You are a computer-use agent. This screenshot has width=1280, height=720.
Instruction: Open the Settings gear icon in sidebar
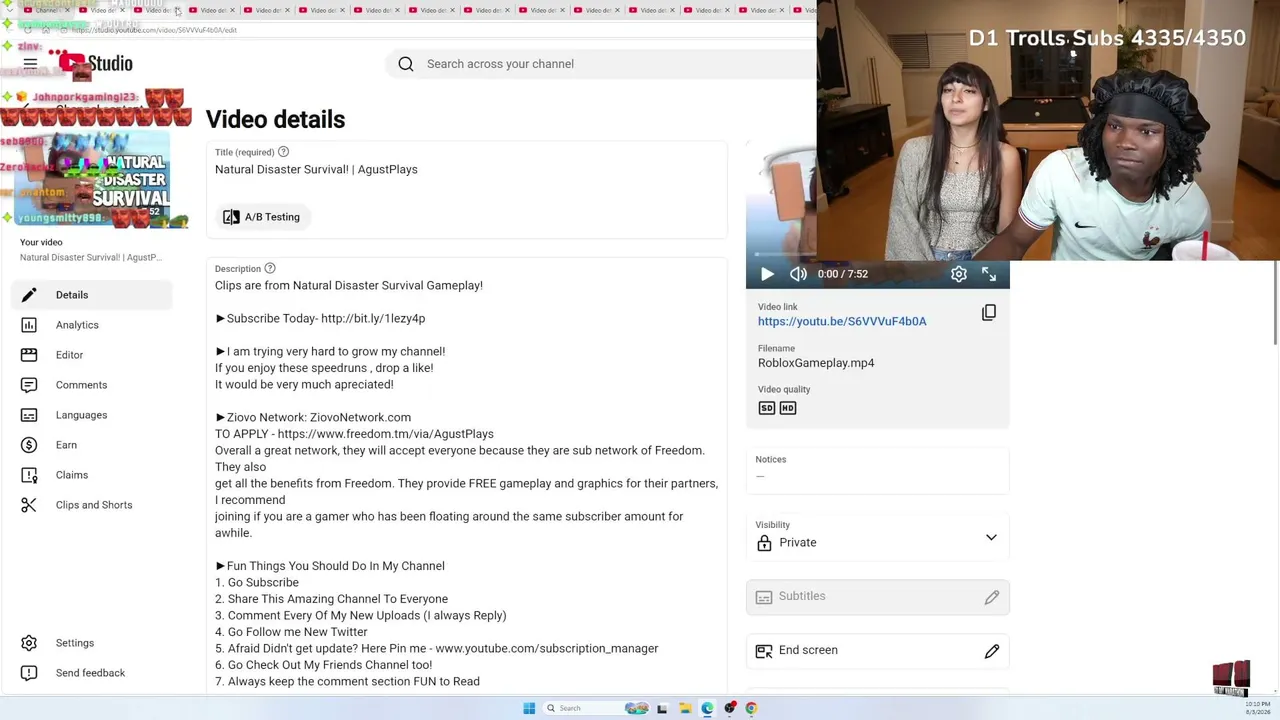[x=29, y=643]
